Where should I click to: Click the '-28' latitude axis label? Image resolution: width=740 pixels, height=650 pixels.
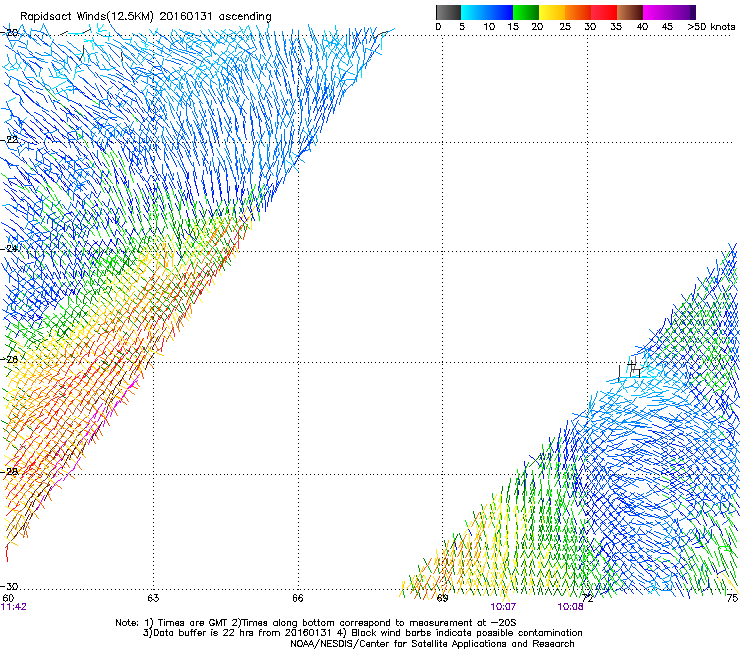pos(9,472)
